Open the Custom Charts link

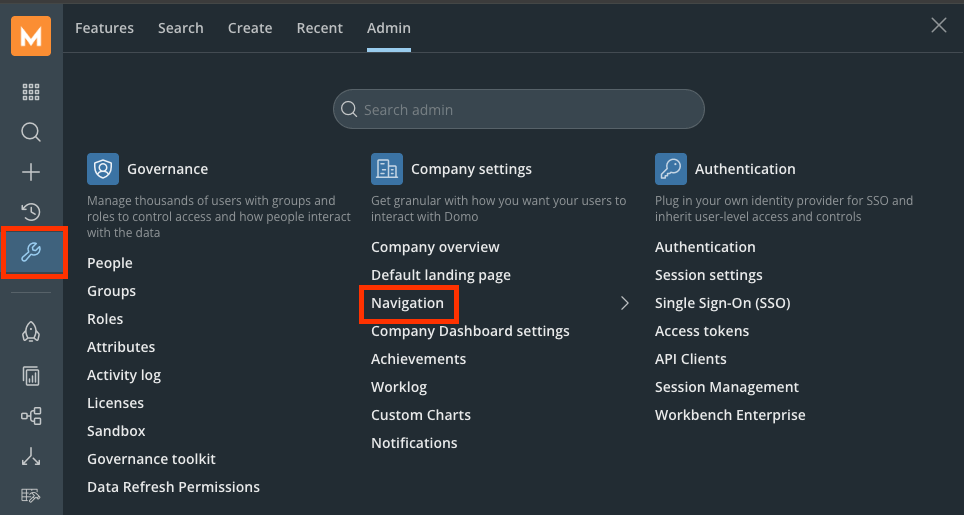421,415
